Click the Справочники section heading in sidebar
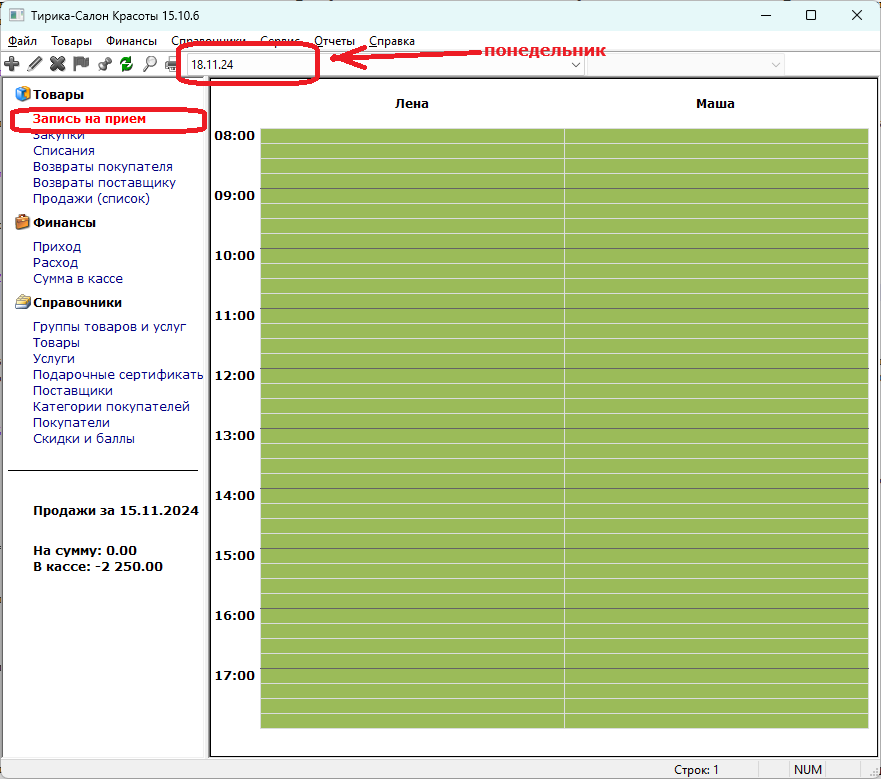Viewport: 881px width, 779px height. (77, 302)
